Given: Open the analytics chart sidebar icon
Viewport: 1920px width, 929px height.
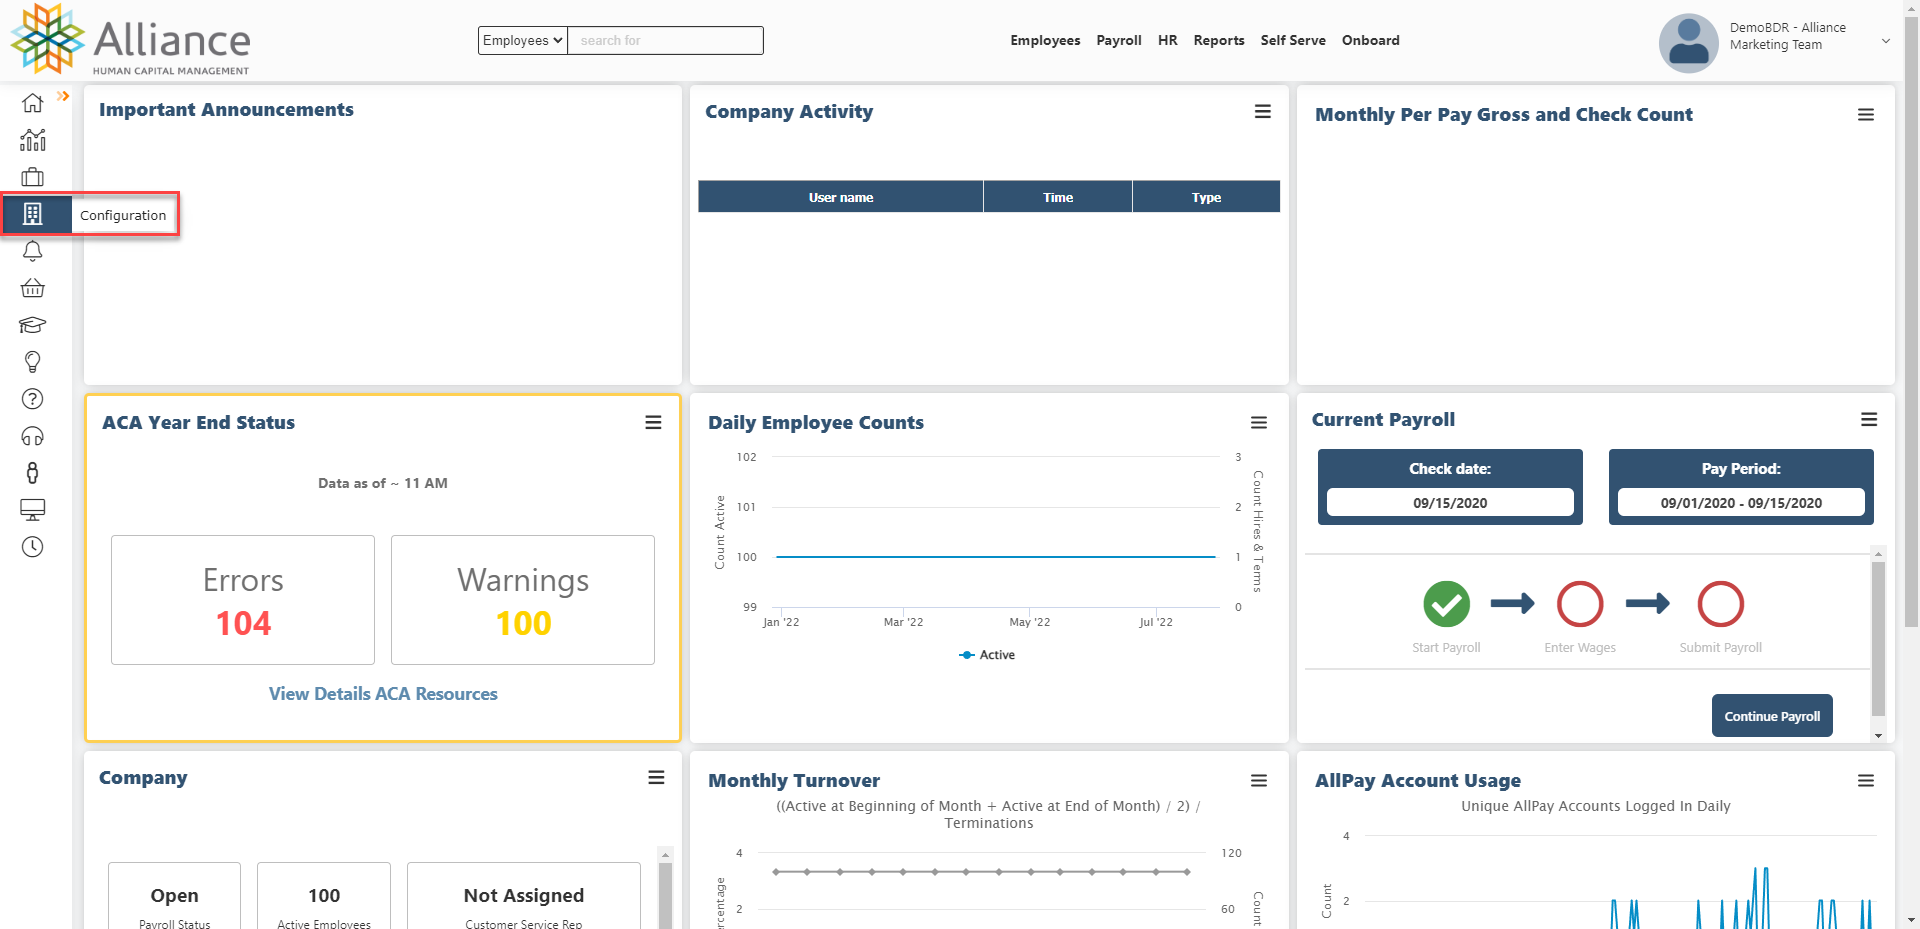Looking at the screenshot, I should click(x=33, y=140).
